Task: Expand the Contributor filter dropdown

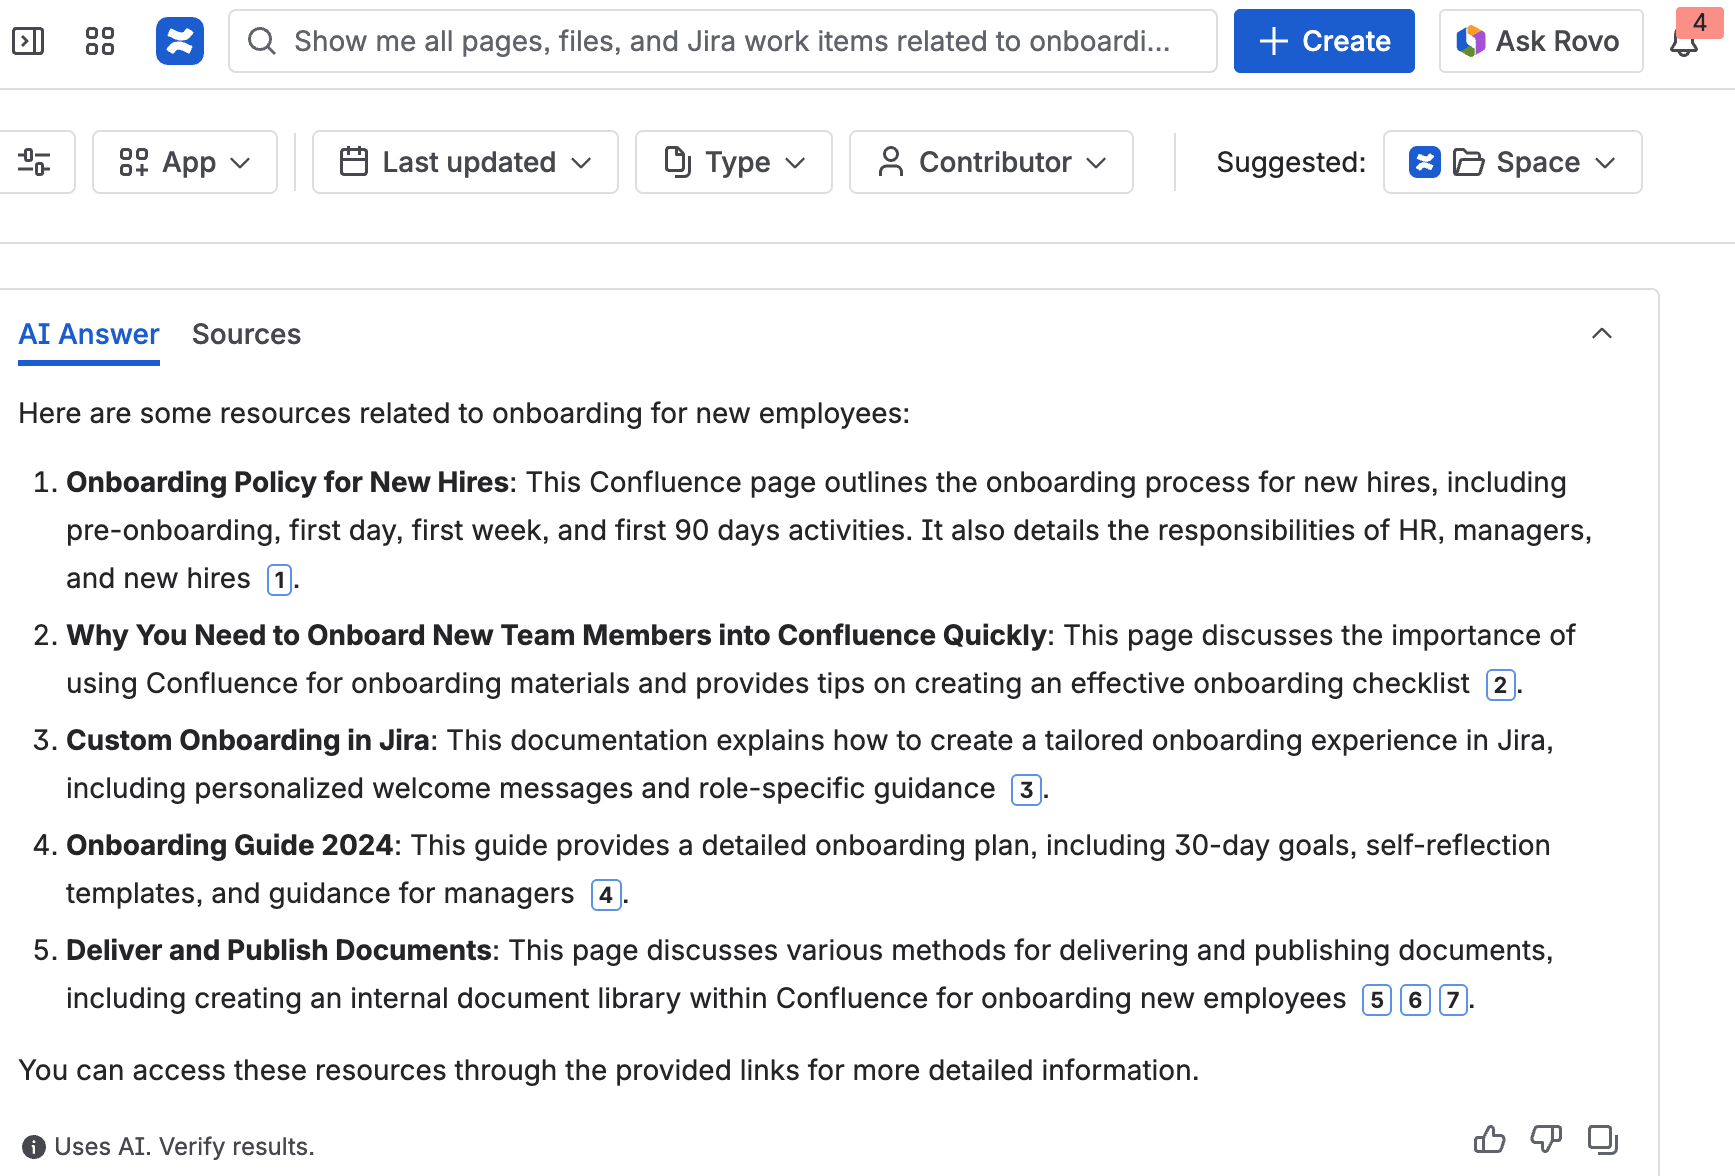Action: coord(991,162)
